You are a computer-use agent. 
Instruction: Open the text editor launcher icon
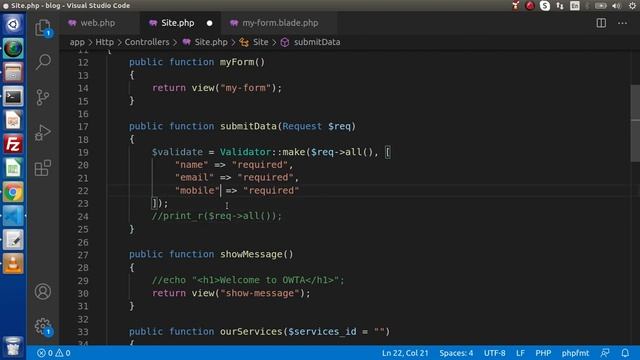(x=13, y=240)
